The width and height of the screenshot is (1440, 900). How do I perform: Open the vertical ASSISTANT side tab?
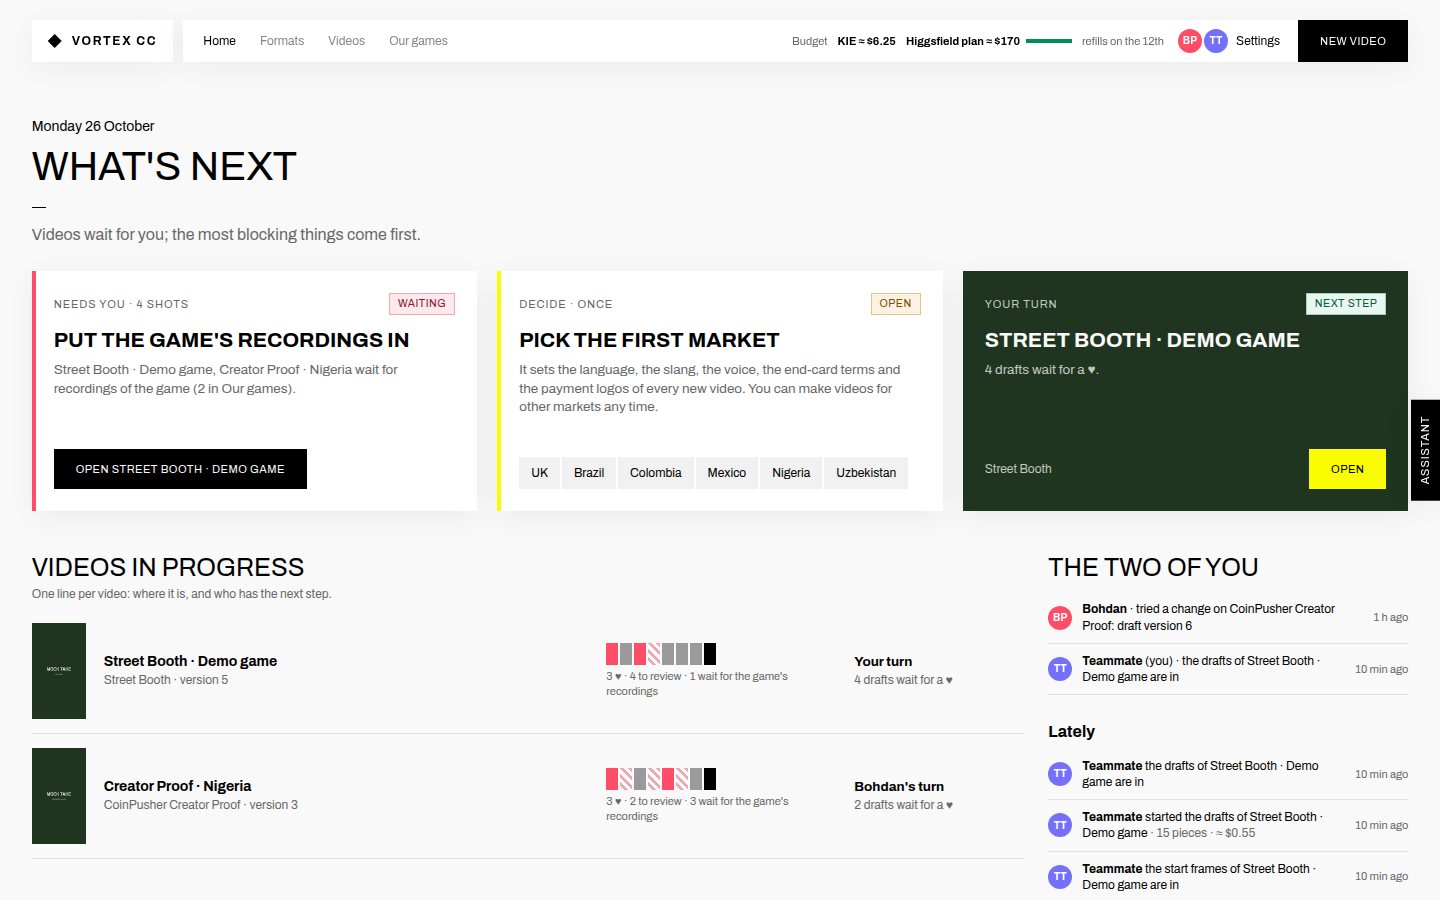[x=1425, y=450]
